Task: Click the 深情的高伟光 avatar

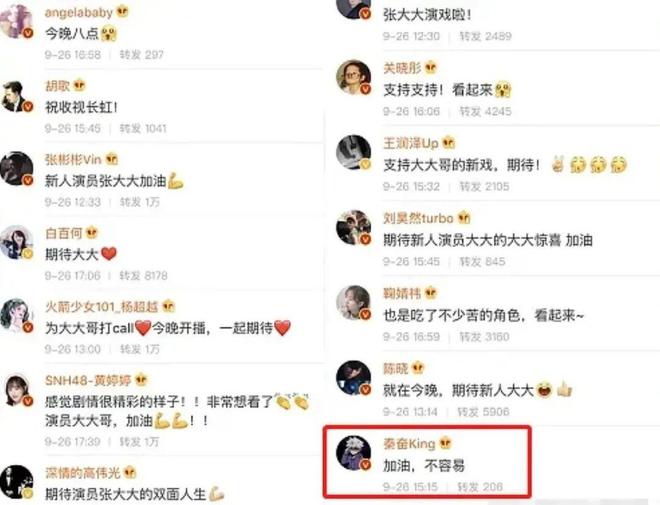Action: [x=16, y=482]
